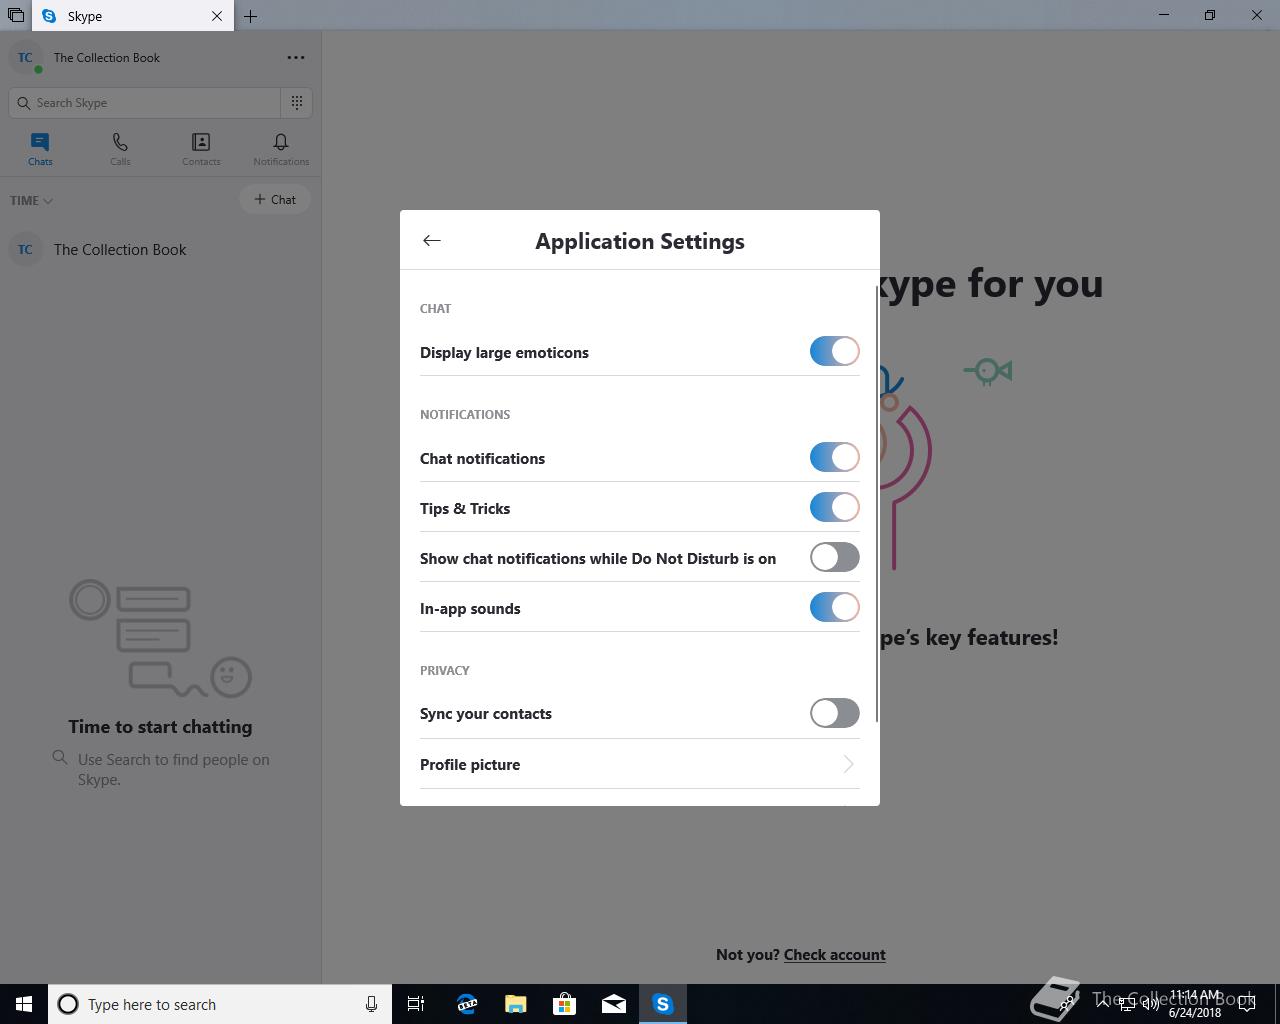The image size is (1280, 1024).
Task: Open the more options menu (three dots)
Action: click(x=296, y=58)
